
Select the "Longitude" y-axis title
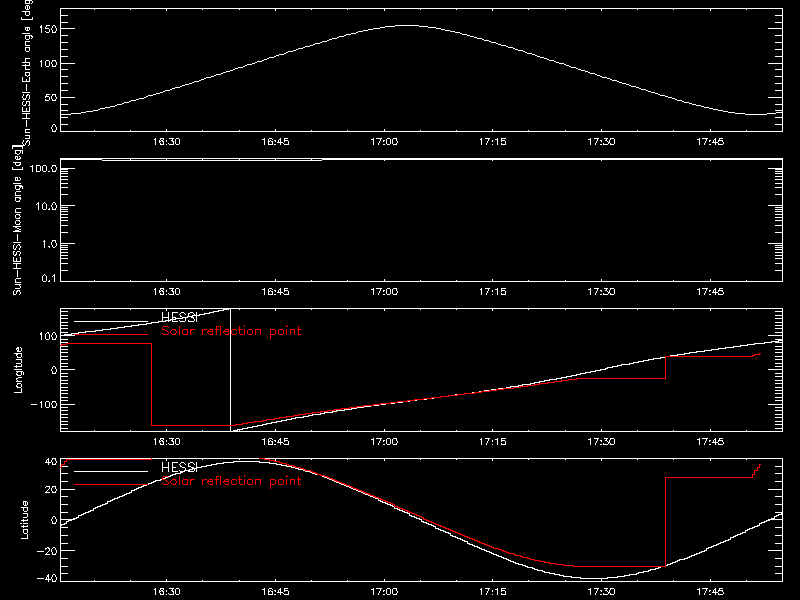[x=18, y=370]
